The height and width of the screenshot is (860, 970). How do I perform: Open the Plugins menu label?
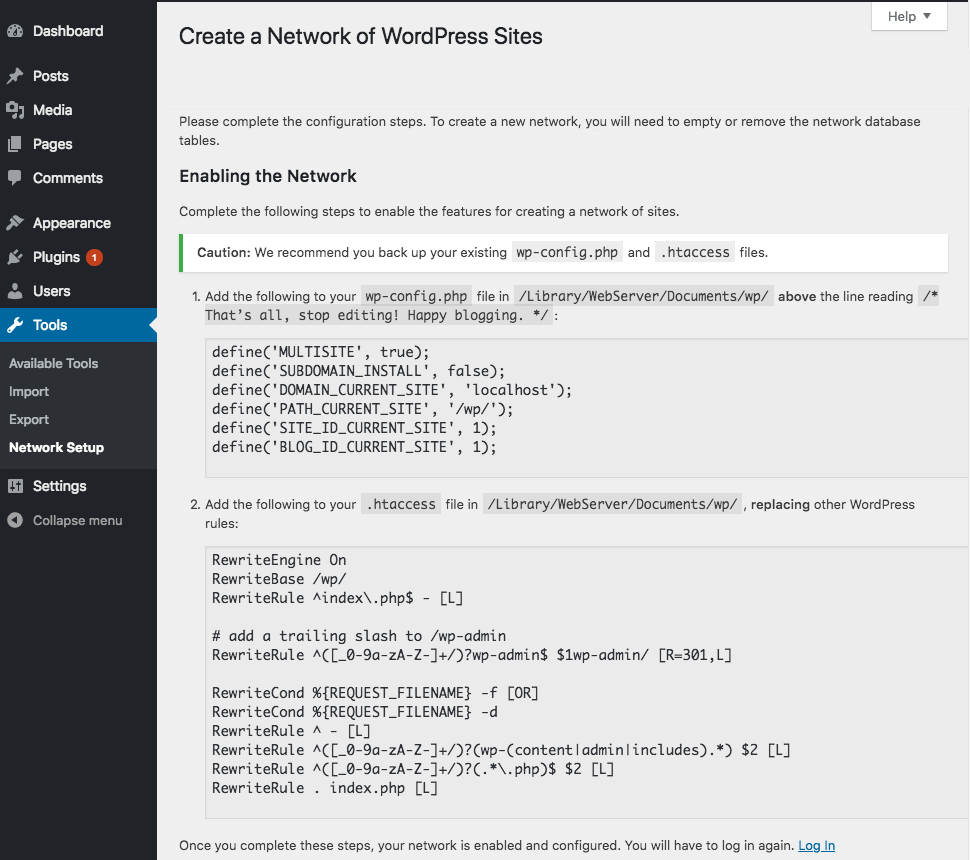coord(56,257)
